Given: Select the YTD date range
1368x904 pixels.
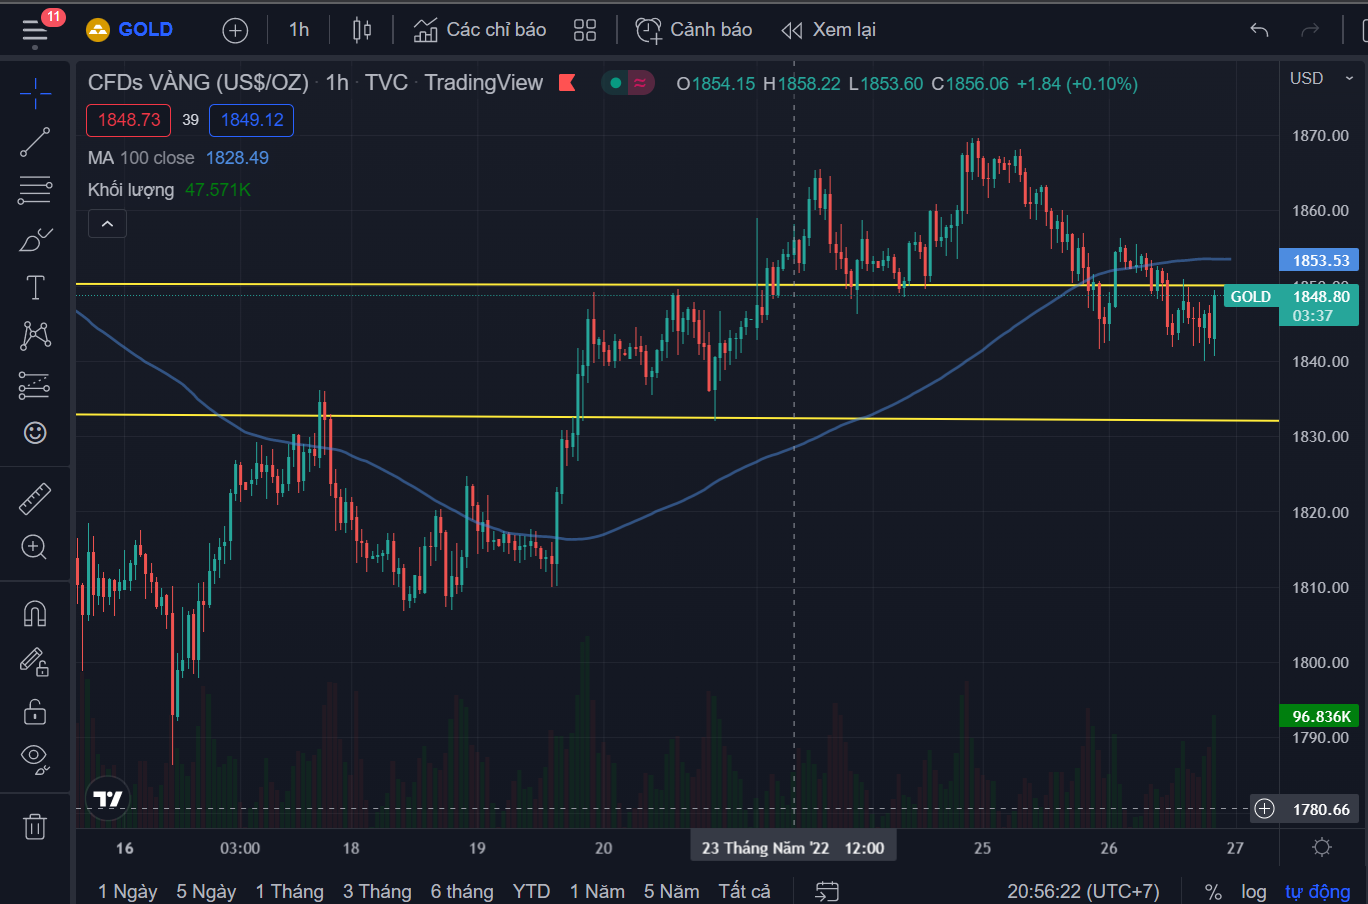Looking at the screenshot, I should tap(532, 891).
